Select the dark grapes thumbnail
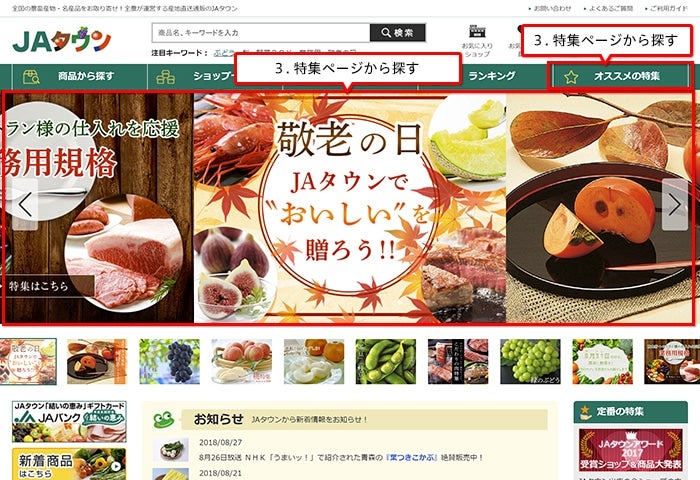The height and width of the screenshot is (480, 700). 170,361
